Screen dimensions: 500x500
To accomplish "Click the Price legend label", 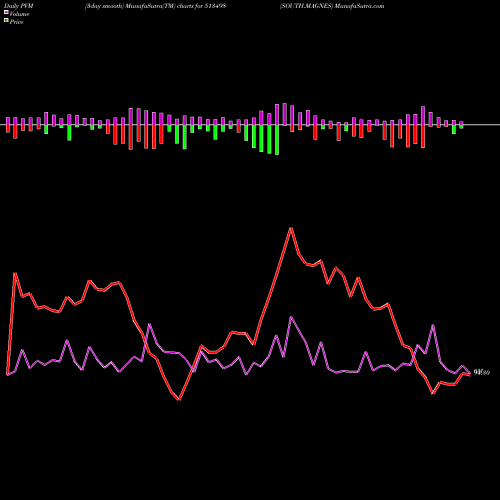I will (x=16, y=22).
